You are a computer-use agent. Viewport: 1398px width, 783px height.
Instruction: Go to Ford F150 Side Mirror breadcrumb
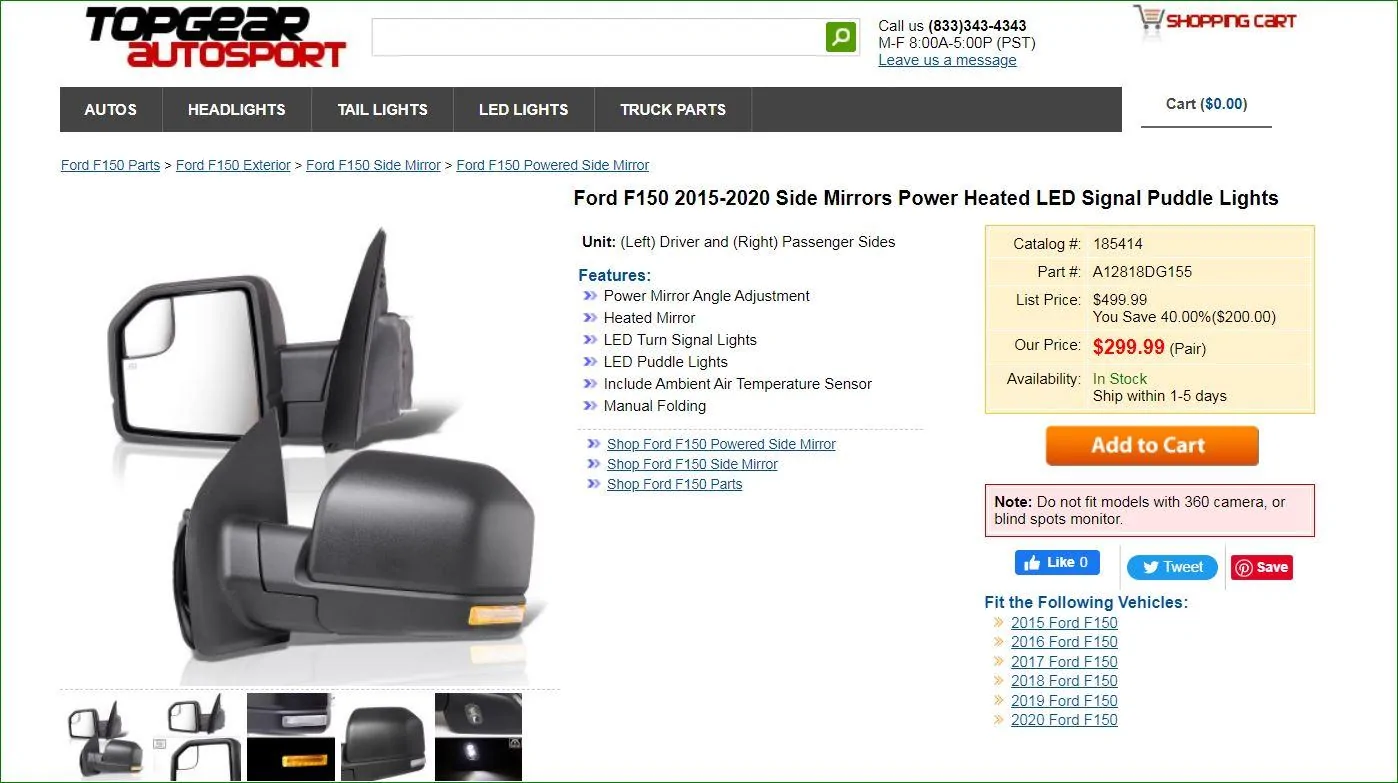[373, 165]
